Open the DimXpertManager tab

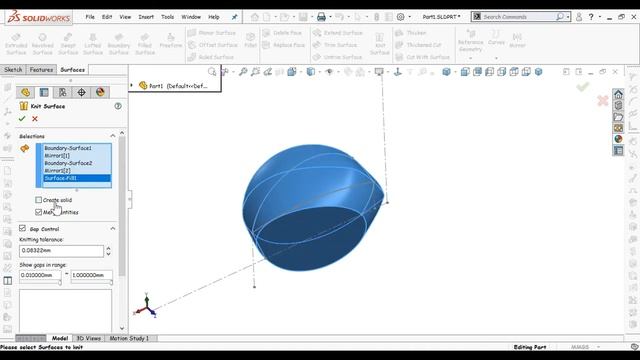[x=82, y=92]
